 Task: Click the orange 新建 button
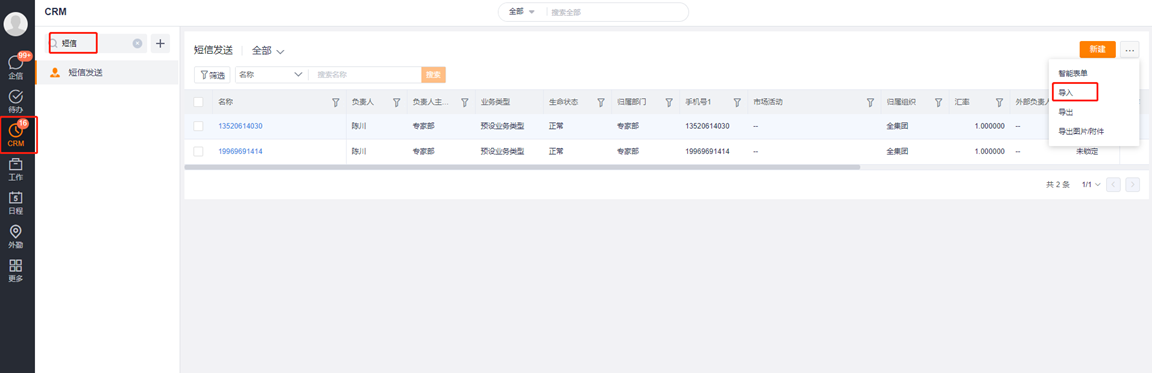1098,49
